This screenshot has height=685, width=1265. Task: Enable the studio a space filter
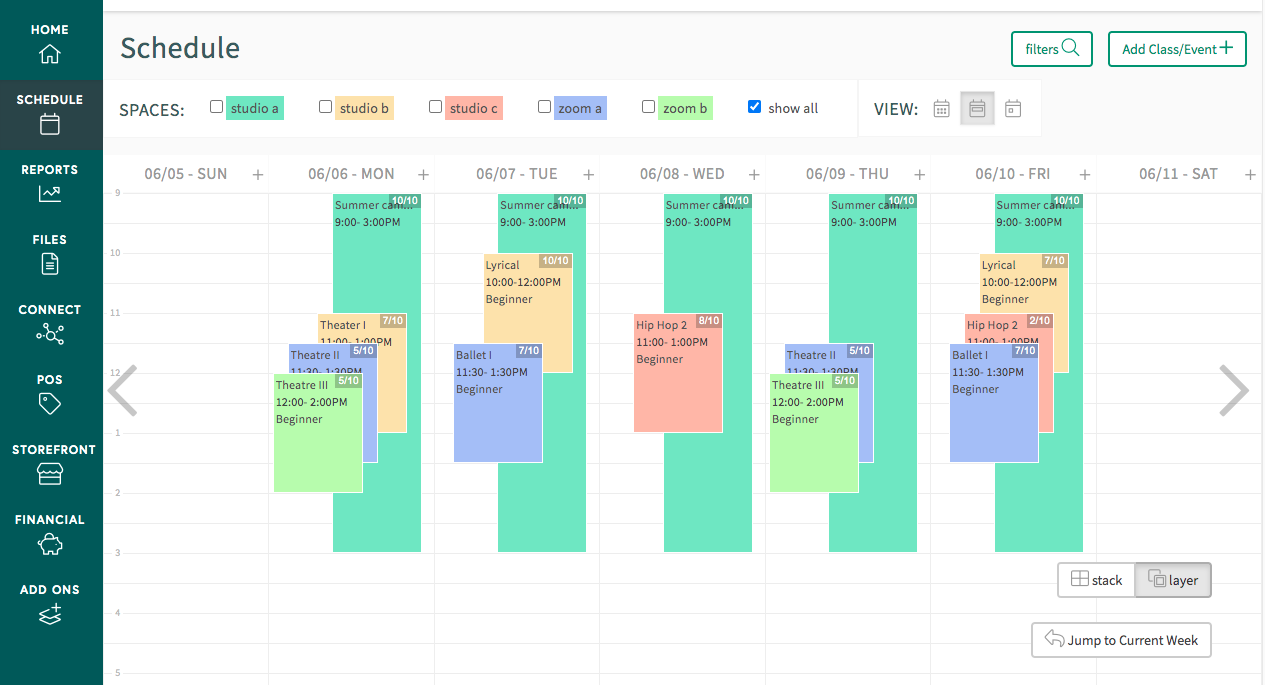216,106
